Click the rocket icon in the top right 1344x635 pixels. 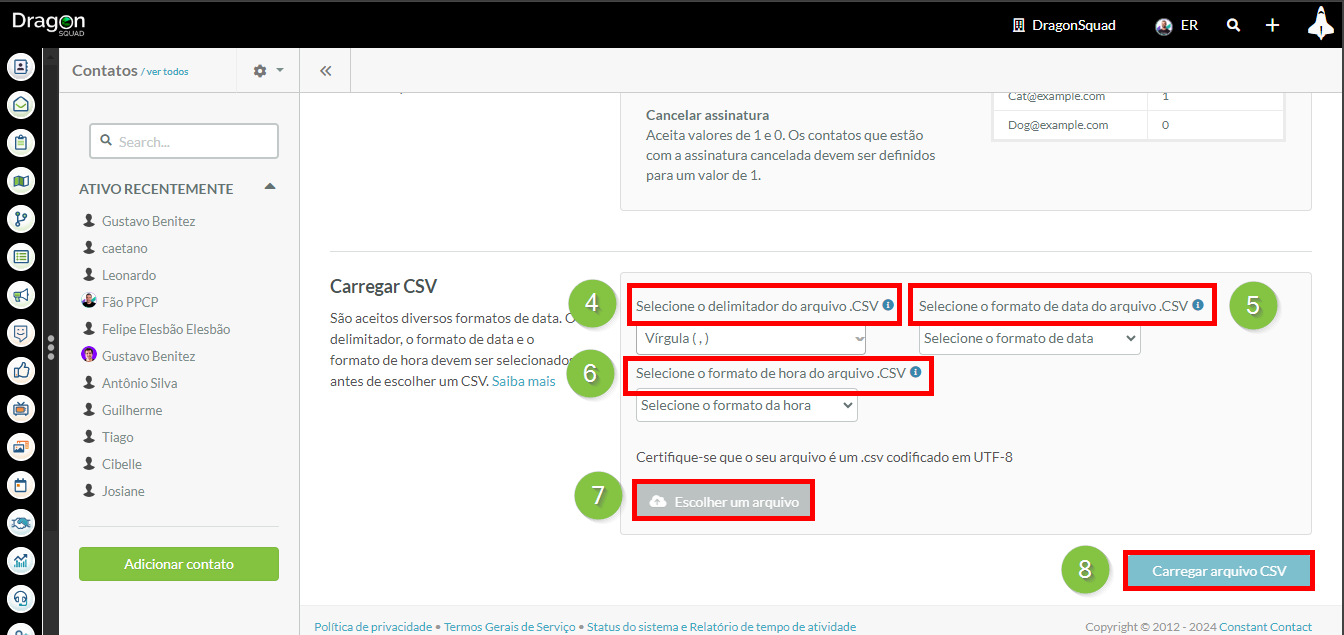click(x=1319, y=24)
